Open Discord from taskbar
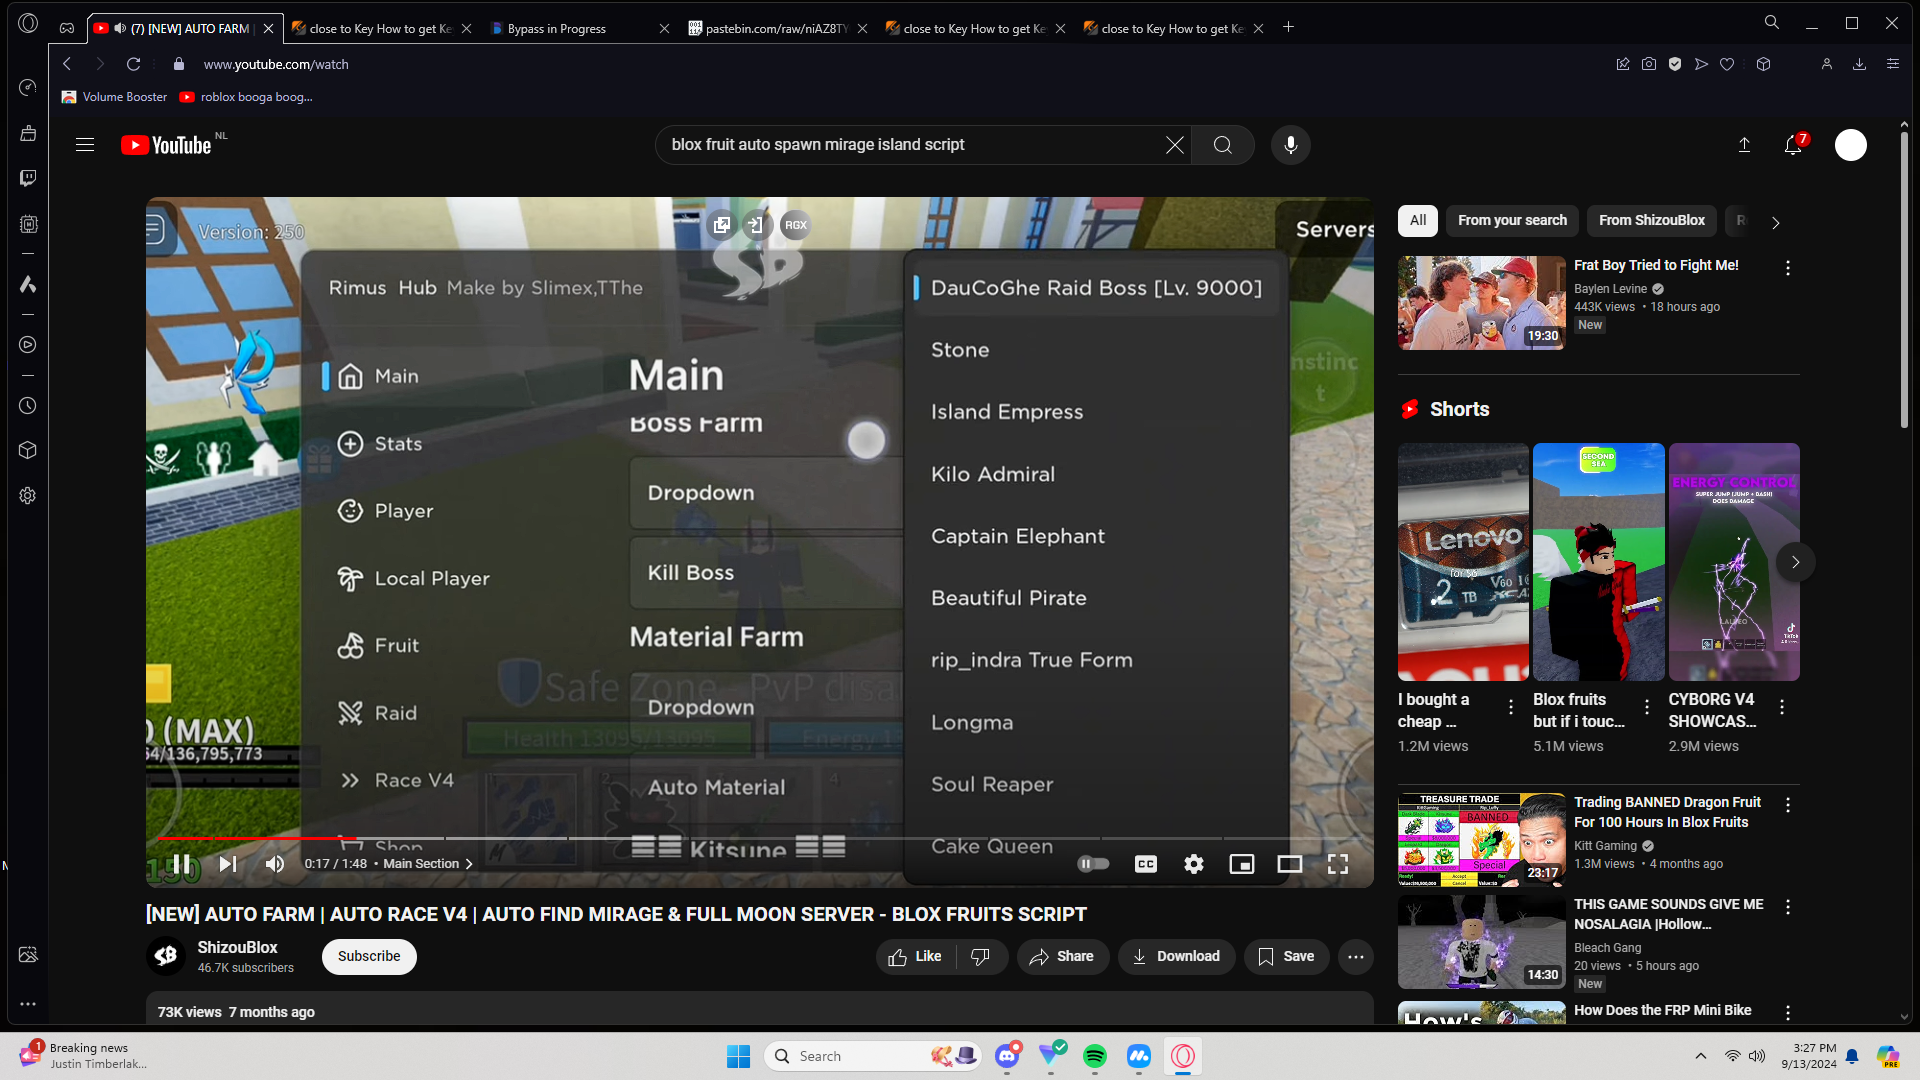Viewport: 1920px width, 1080px height. point(1007,1056)
